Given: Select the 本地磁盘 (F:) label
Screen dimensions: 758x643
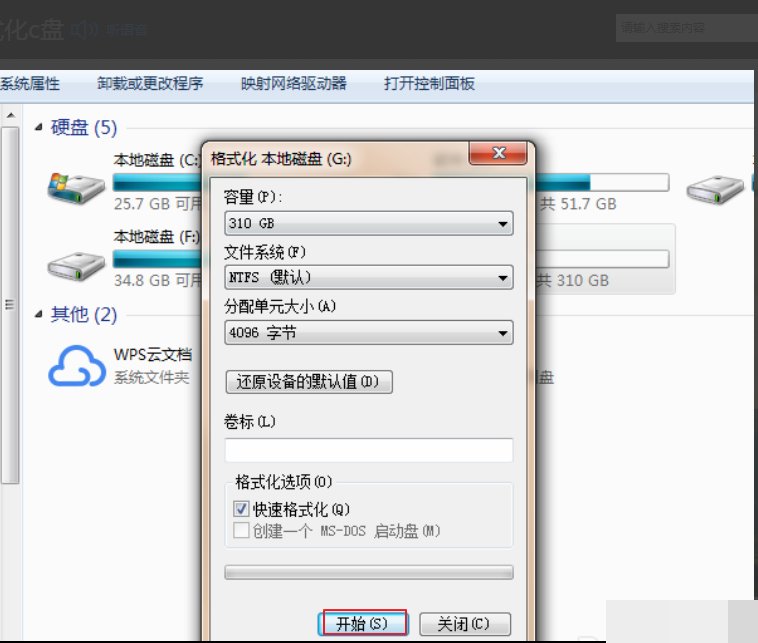Looking at the screenshot, I should (157, 237).
